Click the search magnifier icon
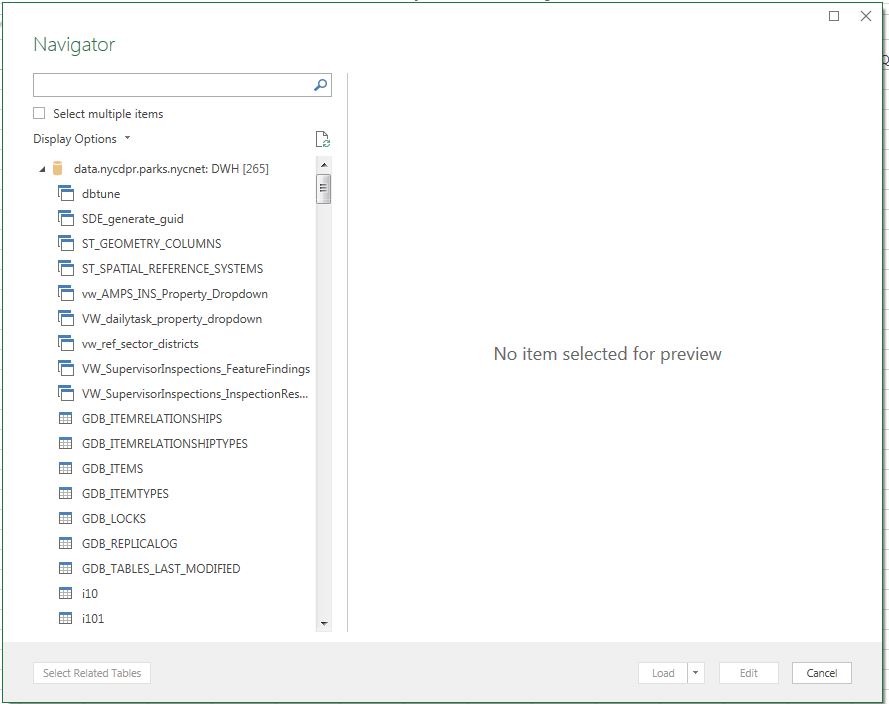The width and height of the screenshot is (889, 704). 319,85
